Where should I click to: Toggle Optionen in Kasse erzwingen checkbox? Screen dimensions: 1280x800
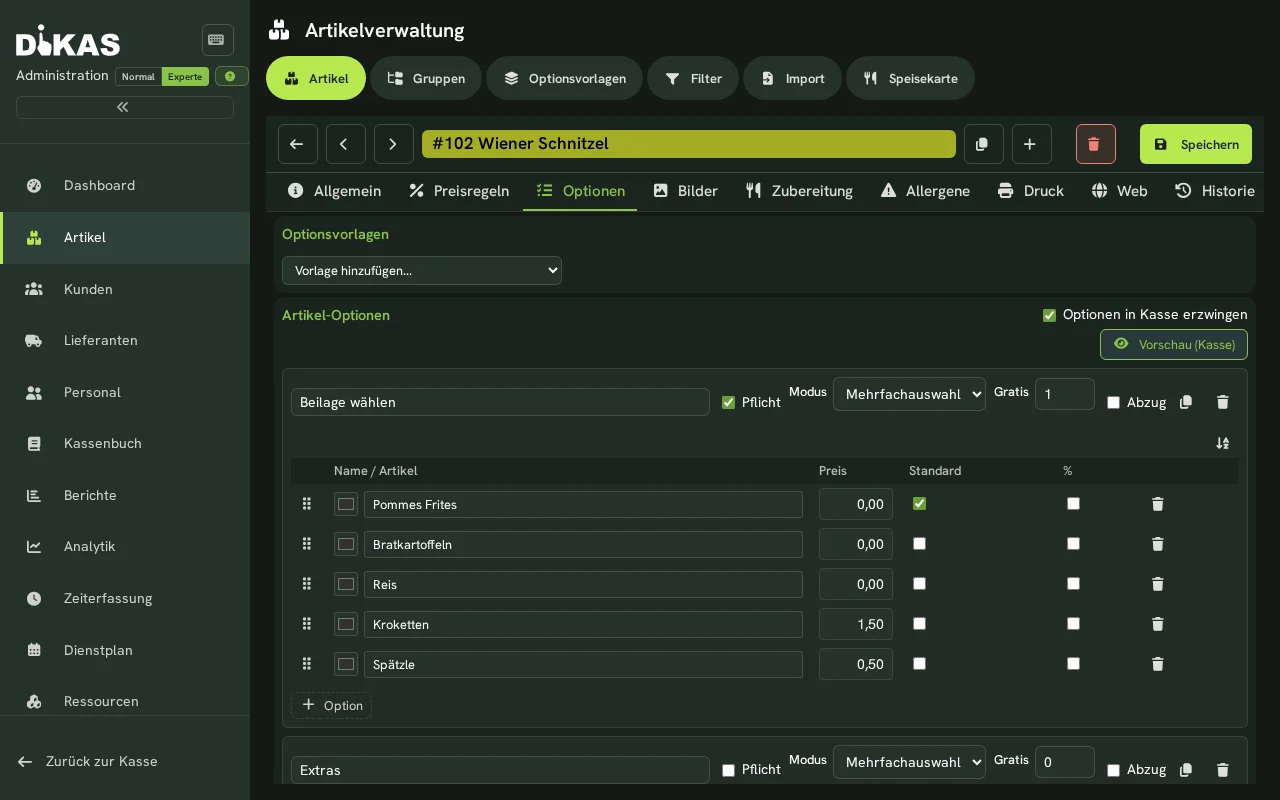point(1049,315)
